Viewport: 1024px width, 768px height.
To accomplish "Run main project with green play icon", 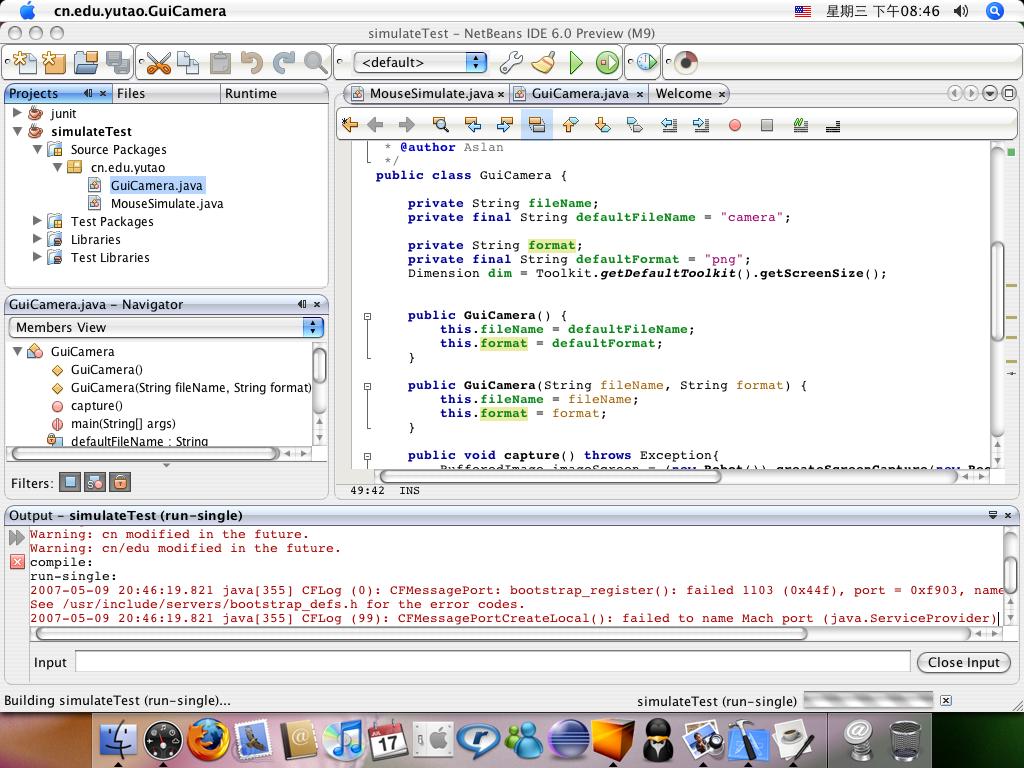I will point(576,63).
